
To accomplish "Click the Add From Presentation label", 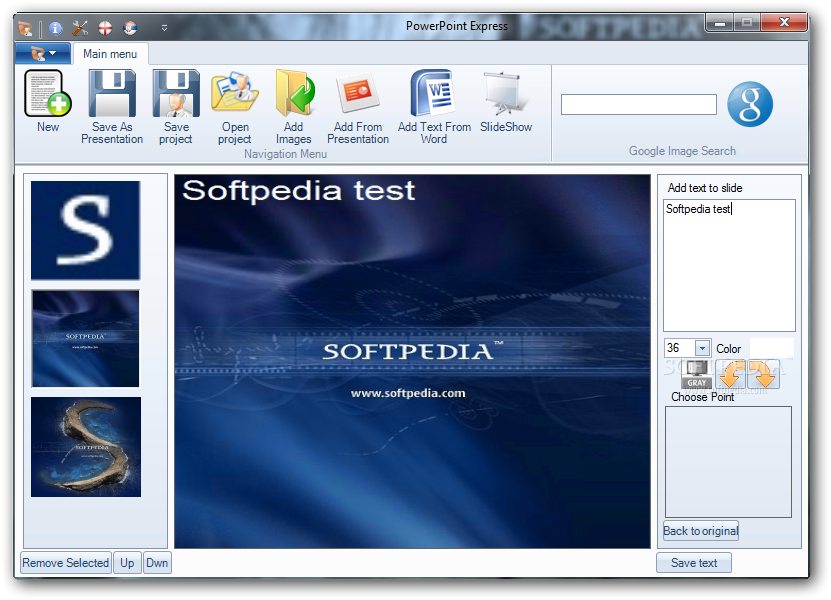I will pos(358,133).
